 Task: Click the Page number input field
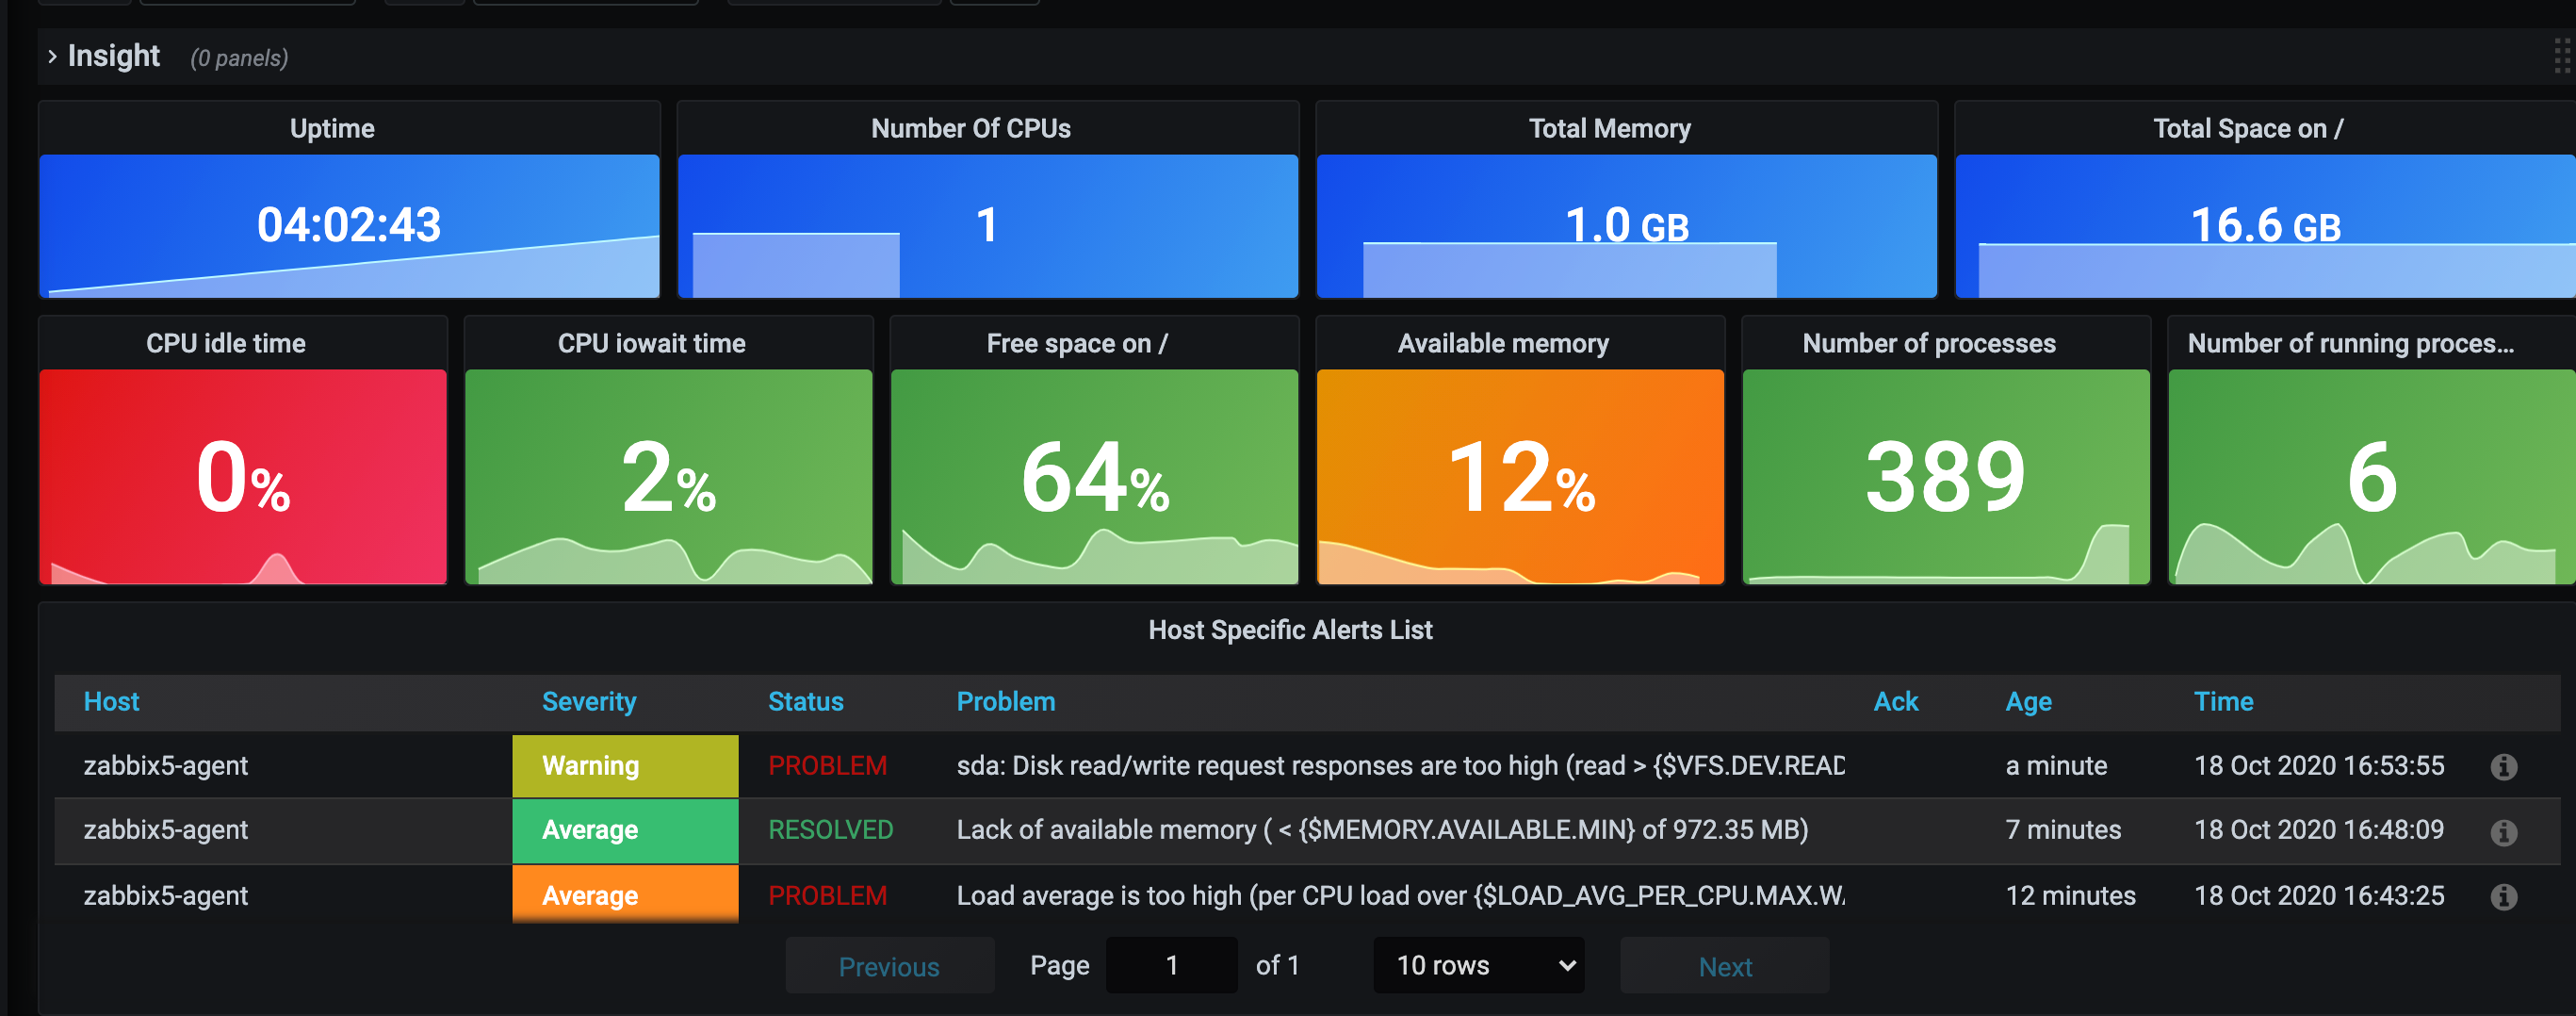pyautogui.click(x=1171, y=965)
